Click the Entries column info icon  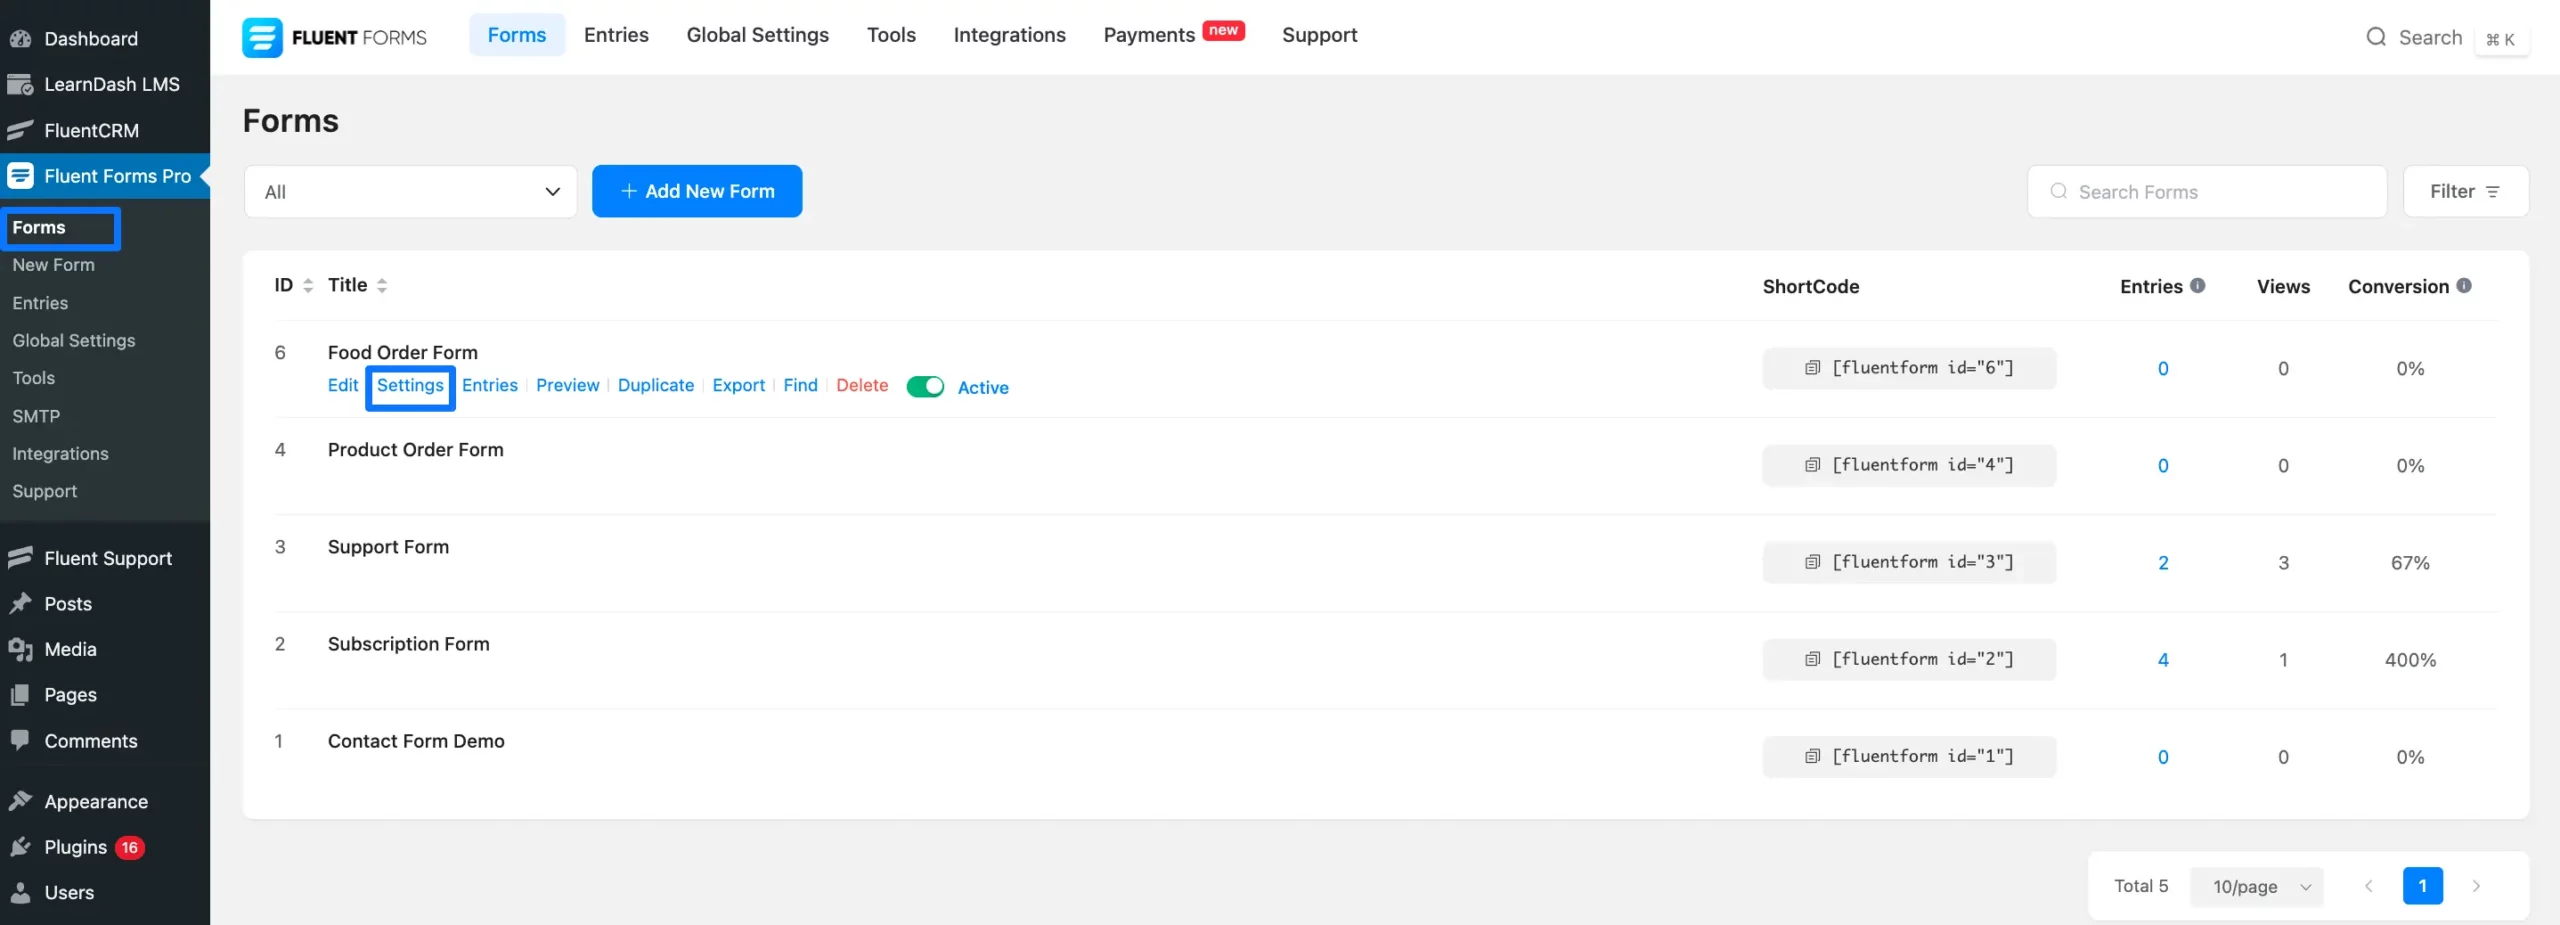pyautogui.click(x=2197, y=285)
